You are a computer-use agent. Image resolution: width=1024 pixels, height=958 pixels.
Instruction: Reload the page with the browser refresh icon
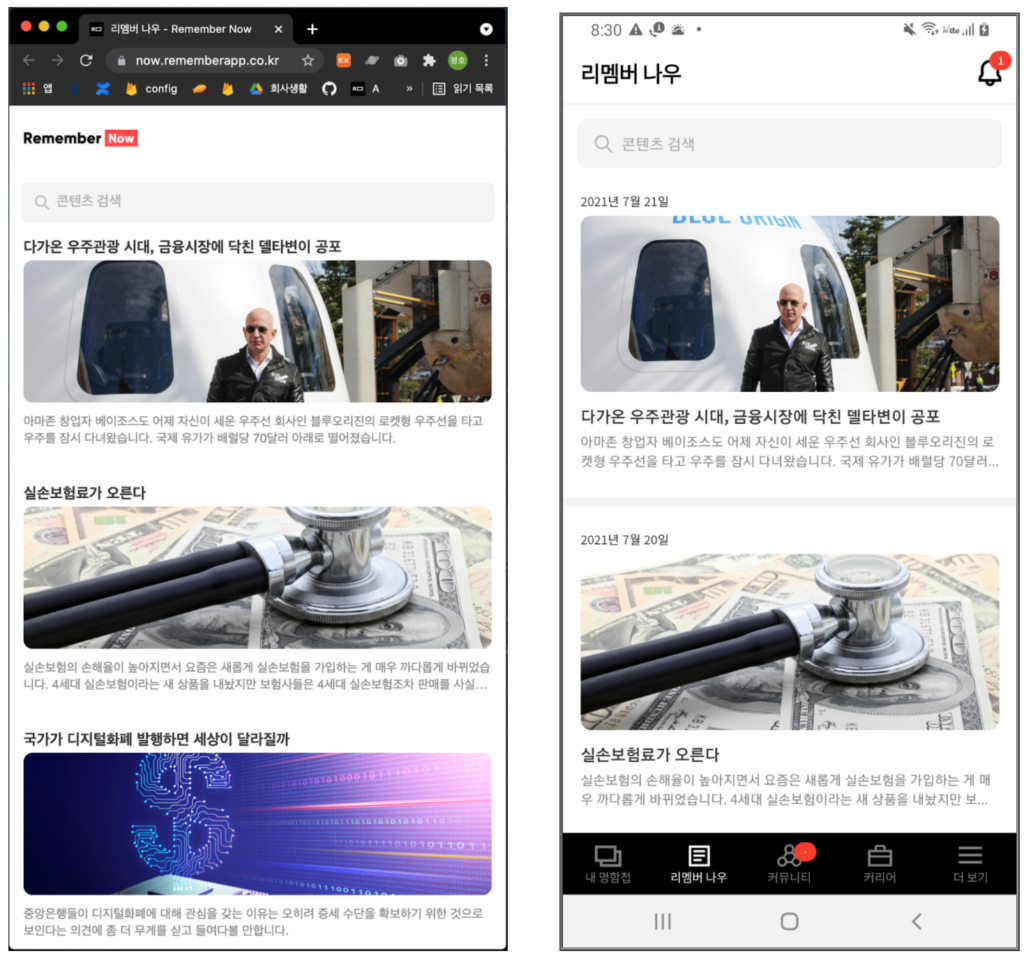(x=86, y=60)
